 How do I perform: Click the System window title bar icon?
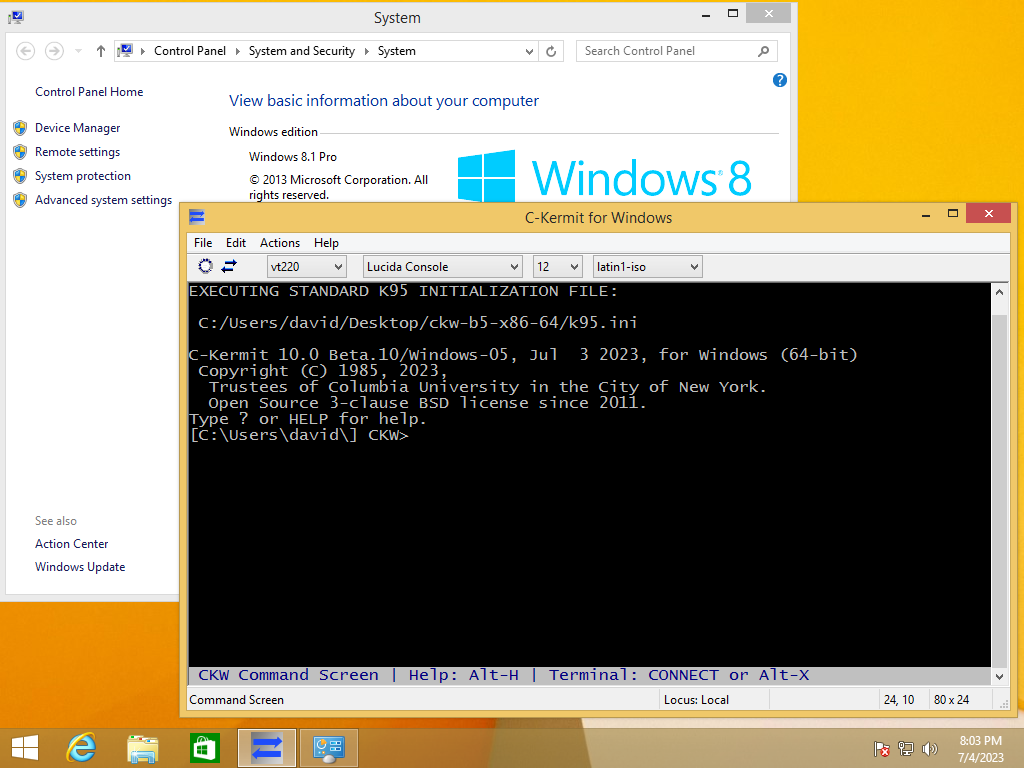click(16, 17)
